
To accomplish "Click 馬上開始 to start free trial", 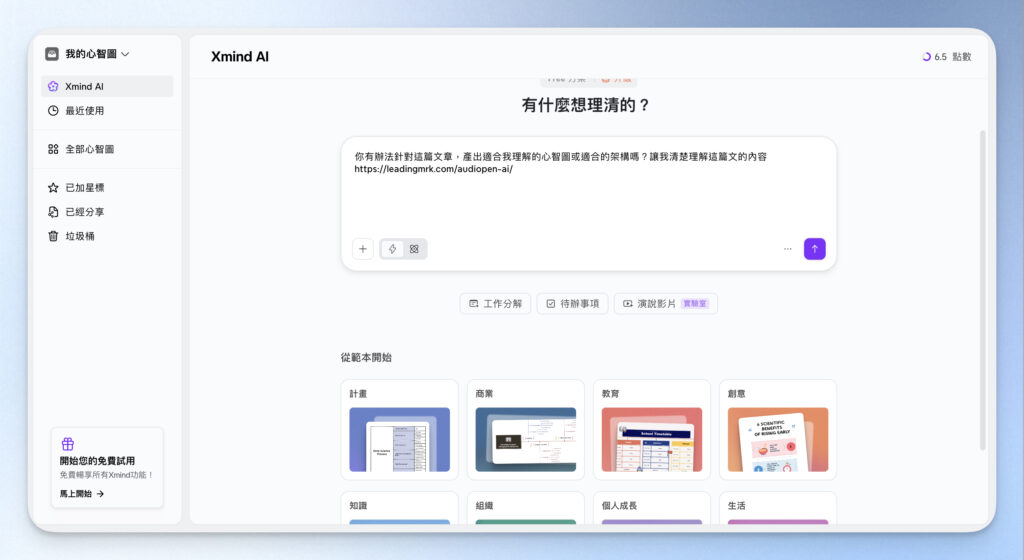I will (82, 494).
